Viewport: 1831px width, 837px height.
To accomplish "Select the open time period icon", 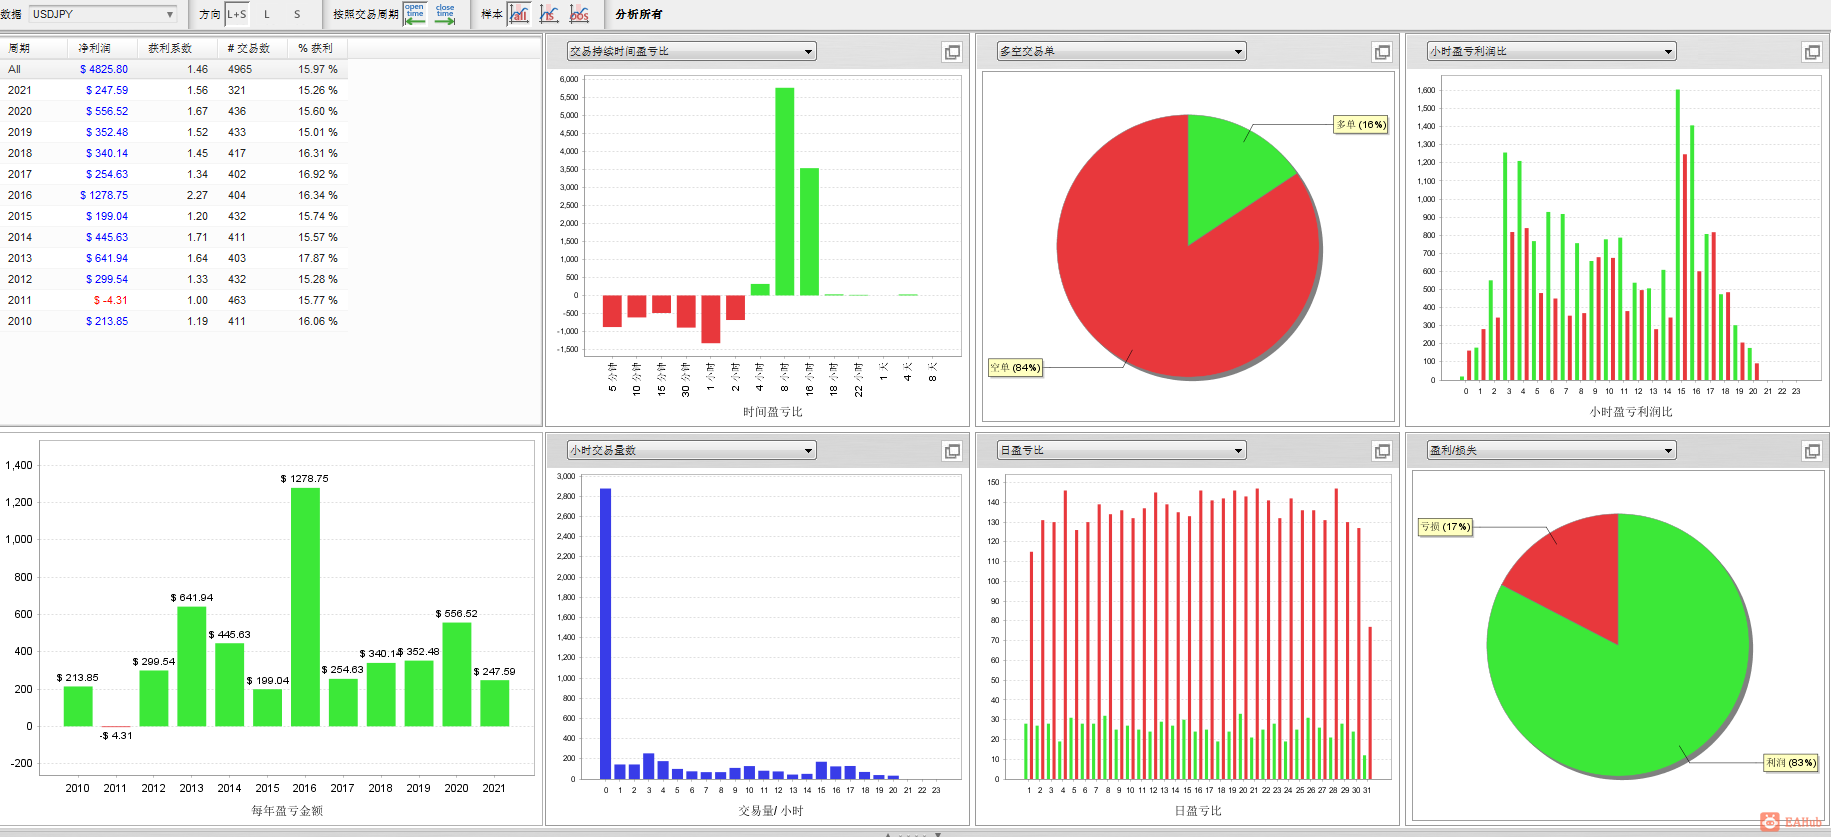I will tap(415, 14).
